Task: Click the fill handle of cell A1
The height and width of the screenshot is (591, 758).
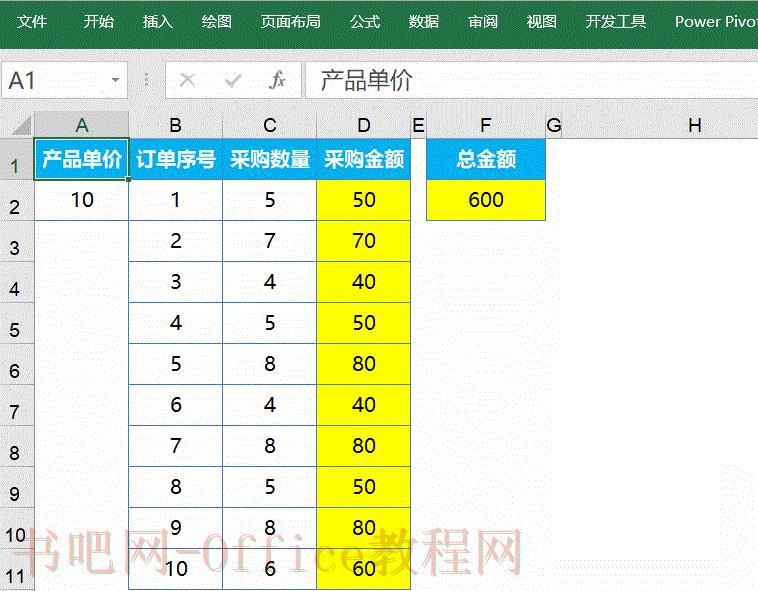Action: [128, 179]
